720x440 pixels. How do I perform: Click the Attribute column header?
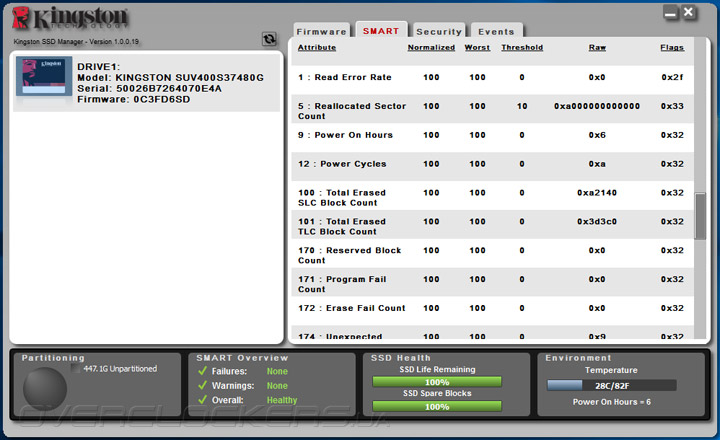(317, 47)
